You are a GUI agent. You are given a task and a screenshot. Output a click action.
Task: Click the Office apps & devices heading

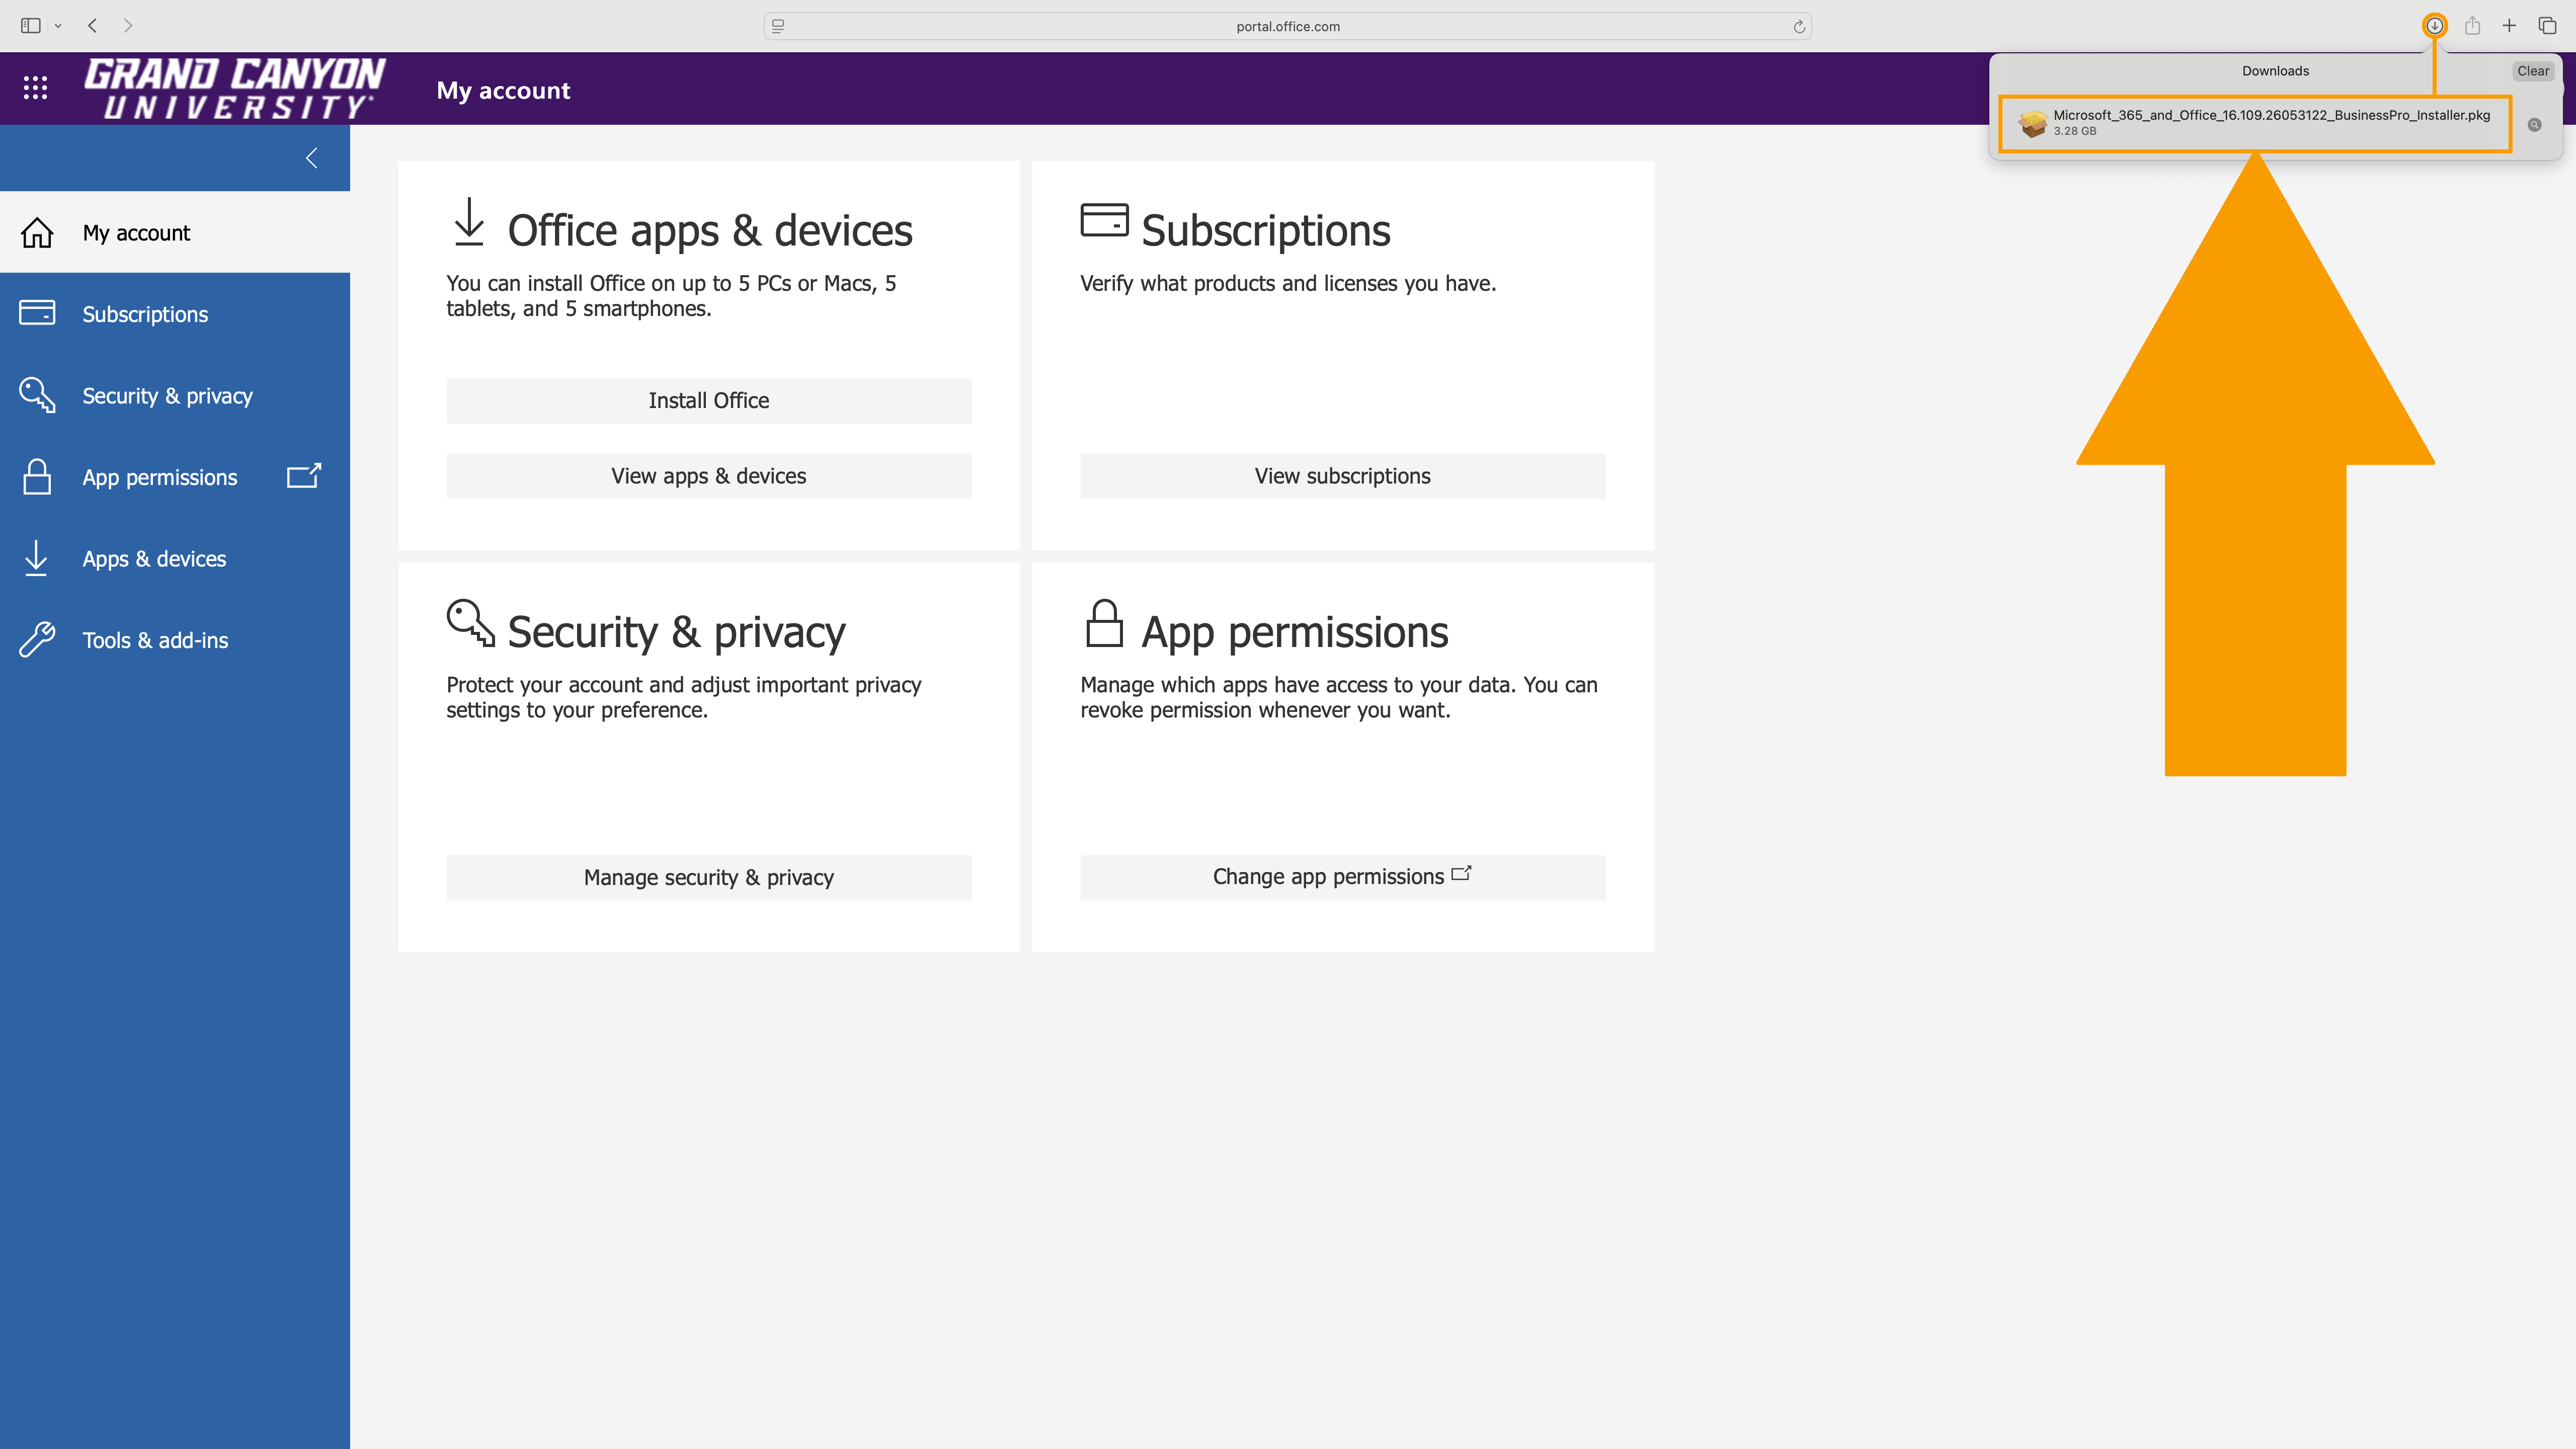(x=709, y=230)
